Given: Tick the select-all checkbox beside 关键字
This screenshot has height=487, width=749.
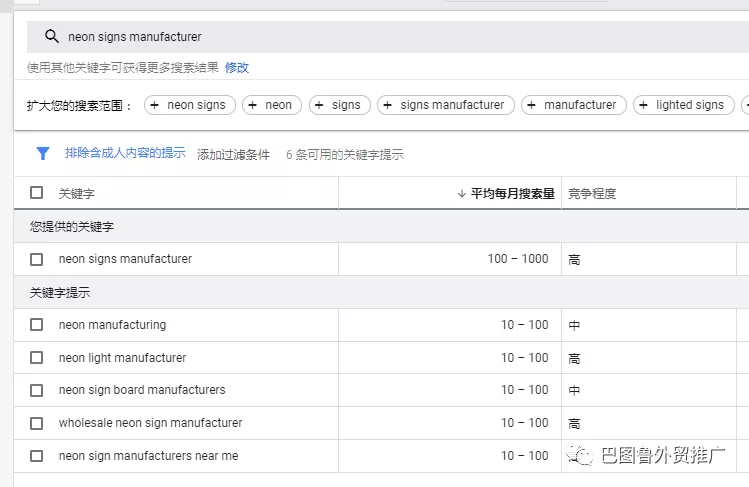Looking at the screenshot, I should click(36, 192).
